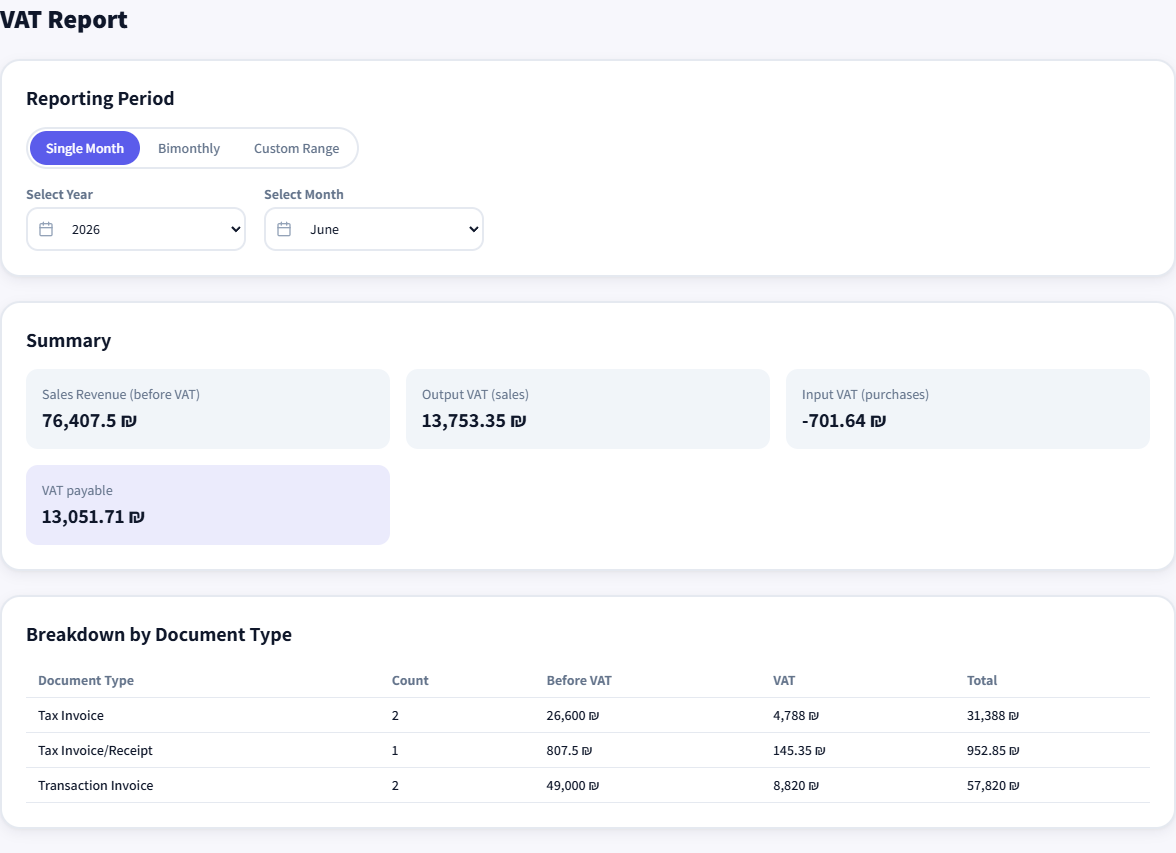1176x853 pixels.
Task: Click the Total column header
Action: click(x=982, y=680)
